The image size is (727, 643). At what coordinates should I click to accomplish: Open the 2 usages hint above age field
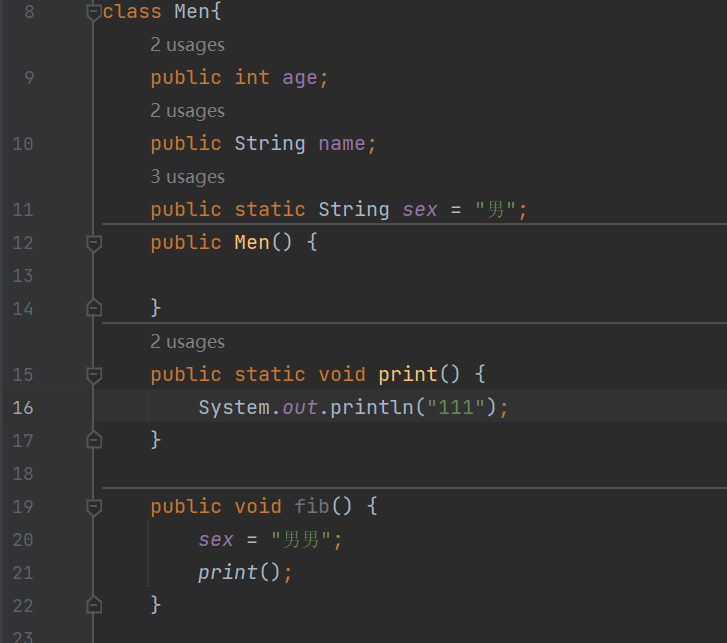click(187, 45)
